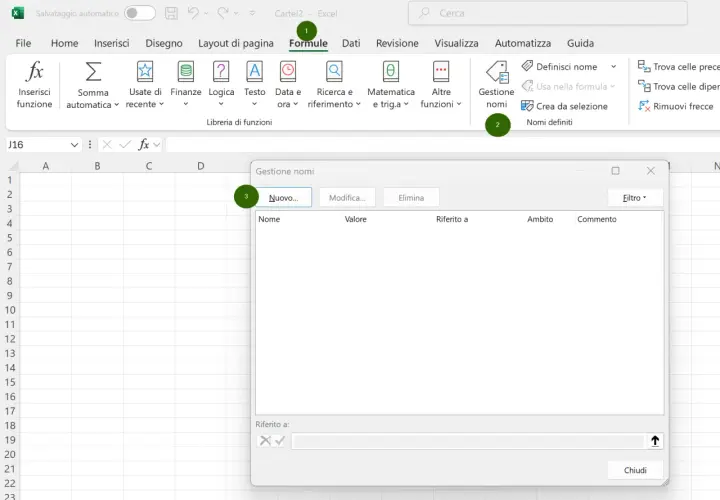Expand the Definisci nome dropdown arrow

pyautogui.click(x=613, y=67)
